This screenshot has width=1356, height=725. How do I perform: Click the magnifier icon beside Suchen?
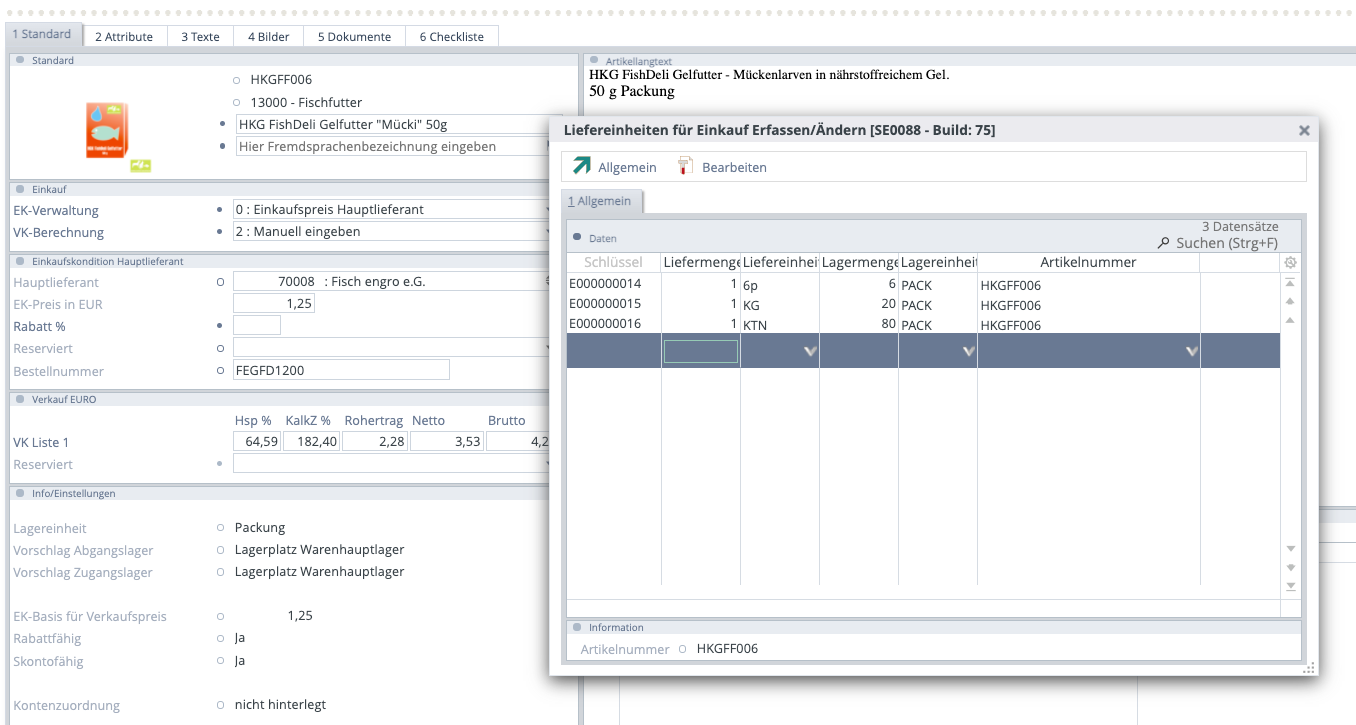(x=1163, y=243)
